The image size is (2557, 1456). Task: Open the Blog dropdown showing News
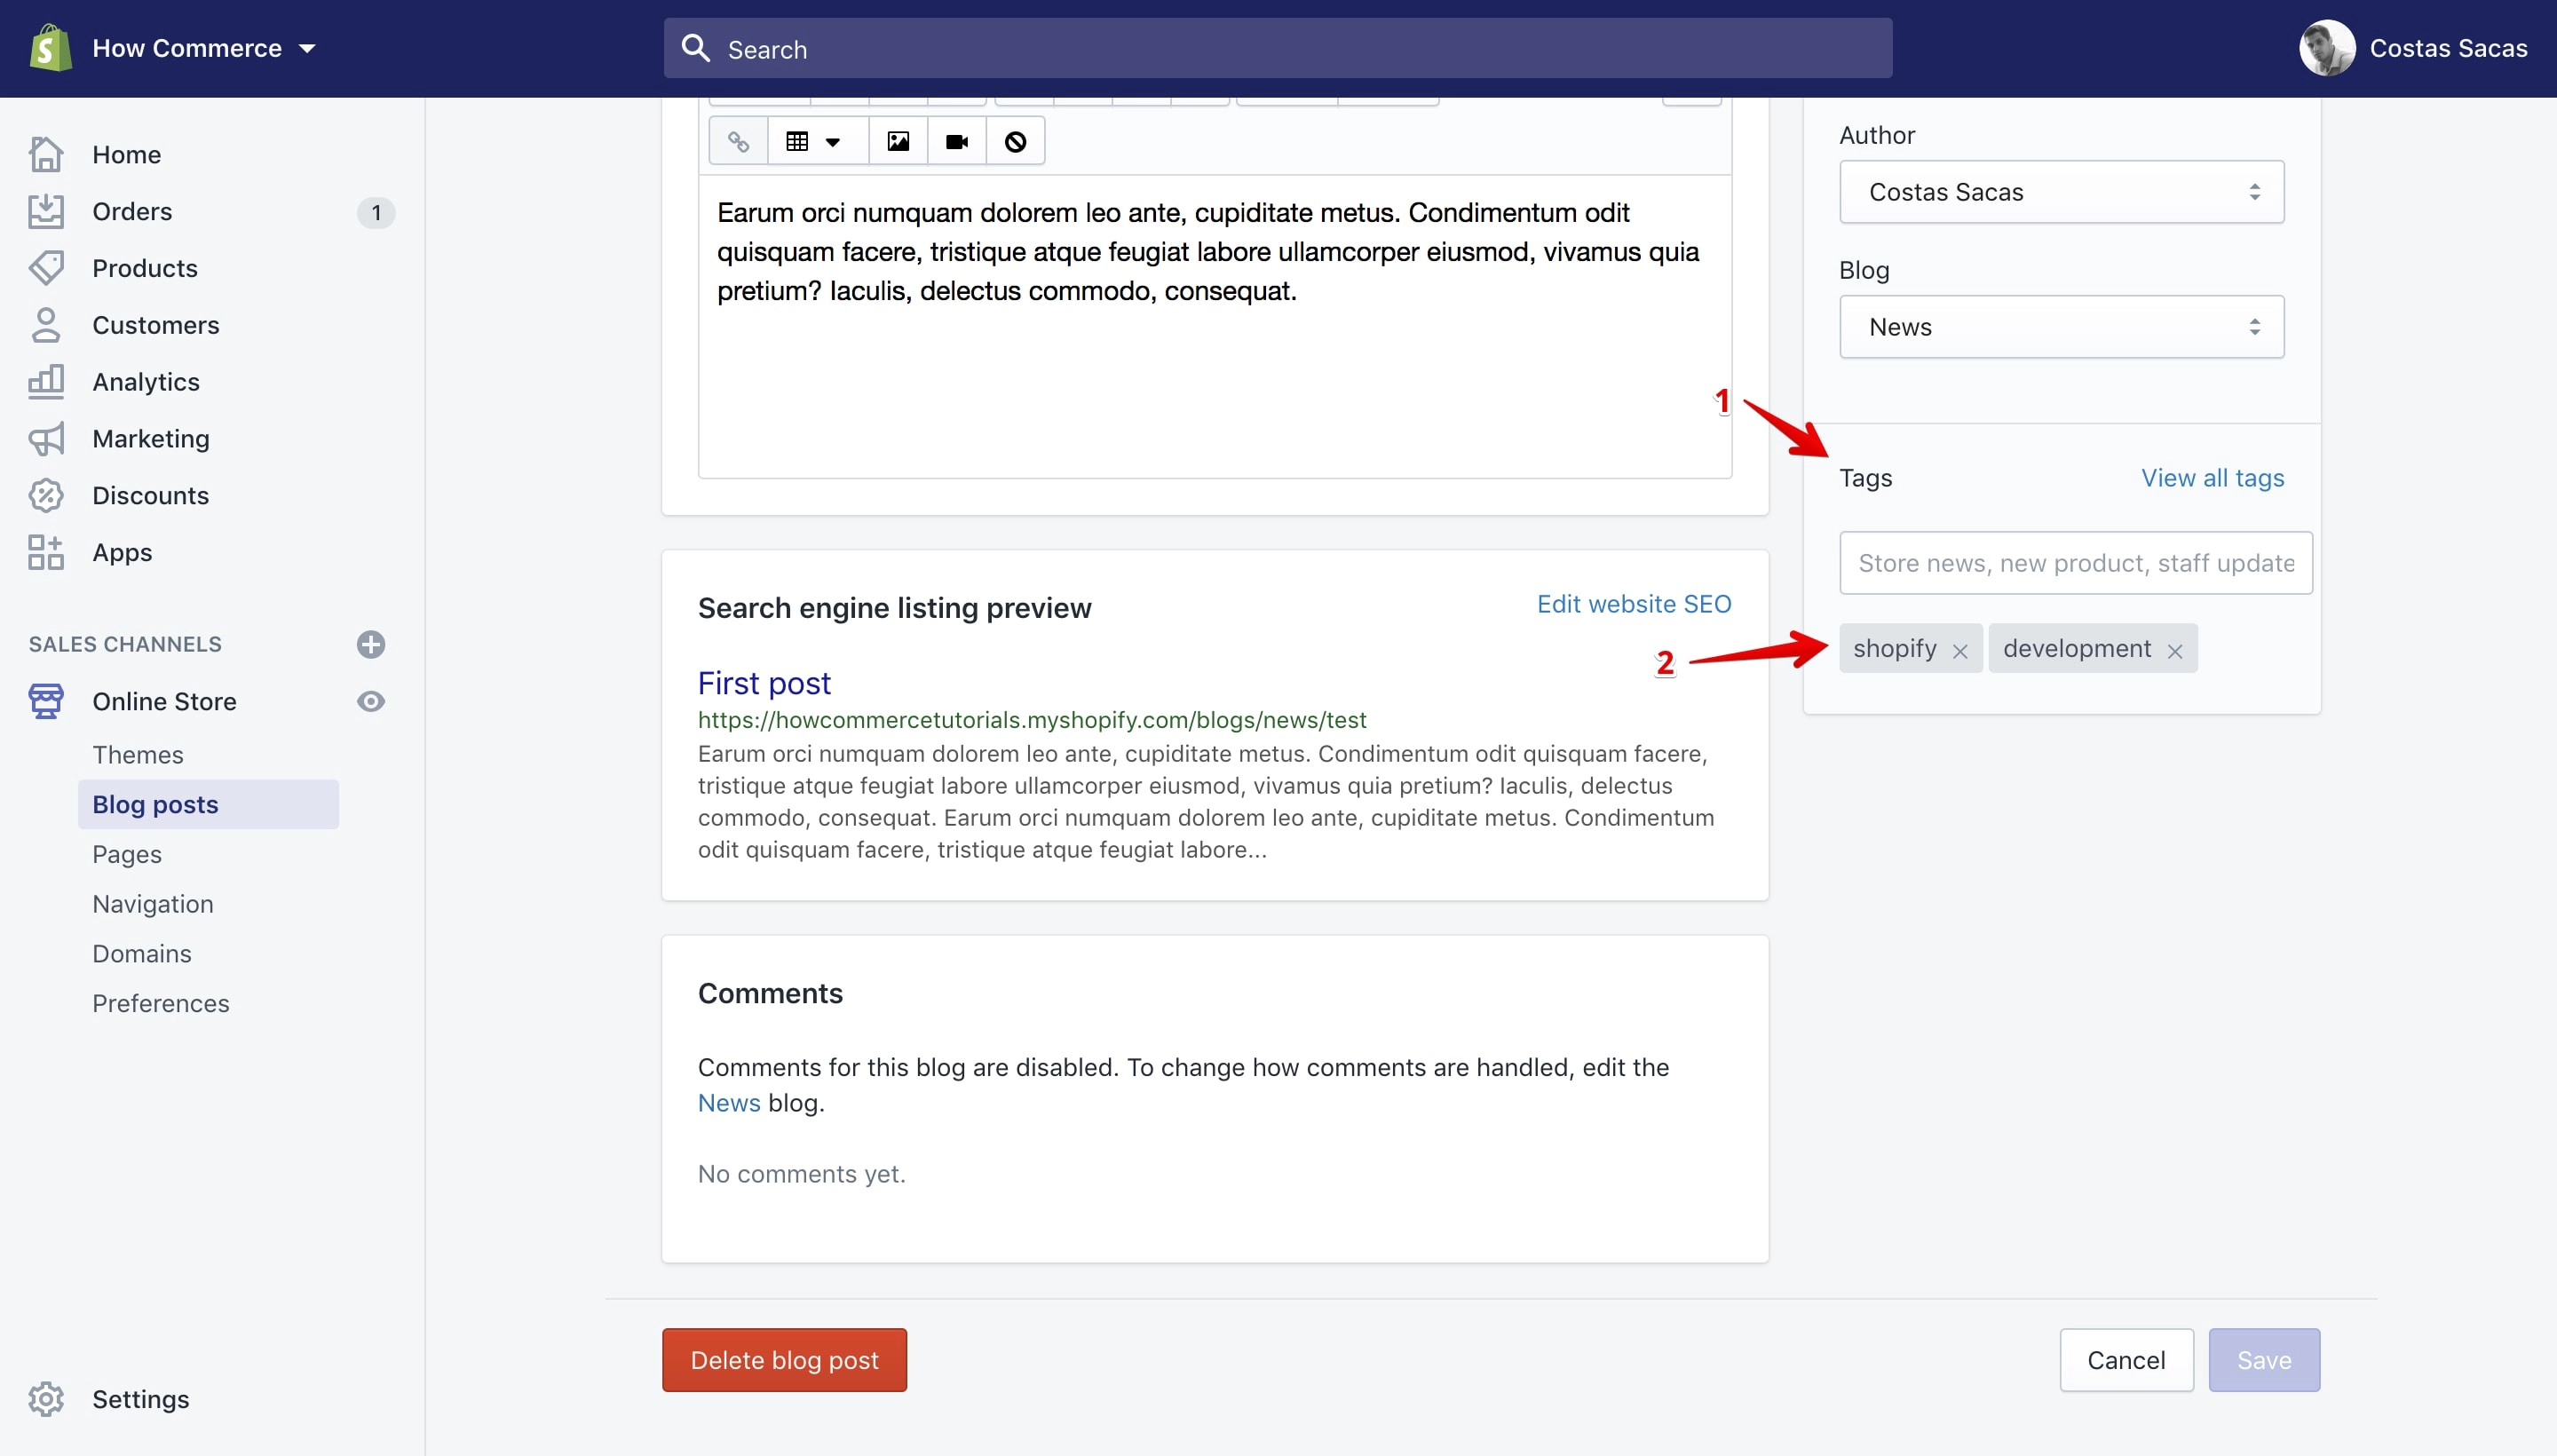pos(2061,327)
